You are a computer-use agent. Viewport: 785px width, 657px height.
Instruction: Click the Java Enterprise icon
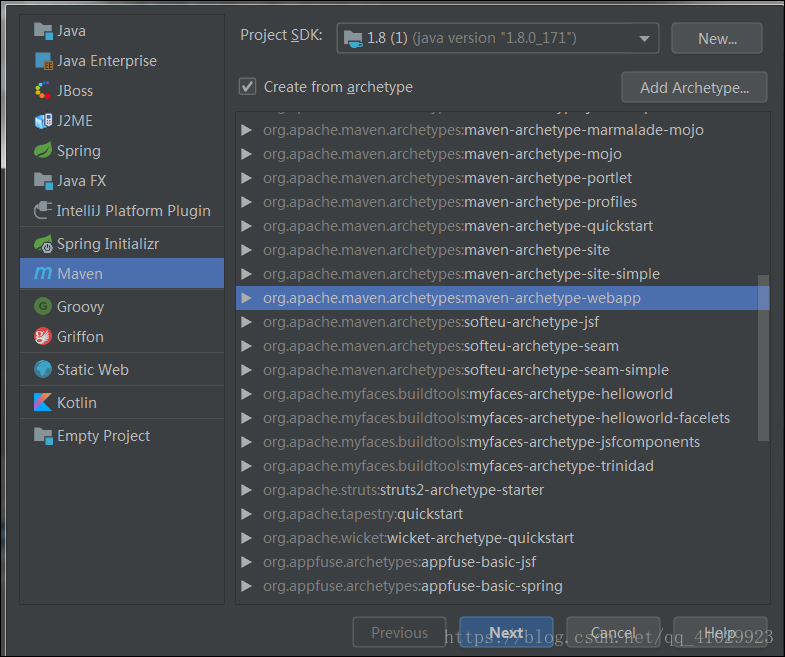[43, 61]
